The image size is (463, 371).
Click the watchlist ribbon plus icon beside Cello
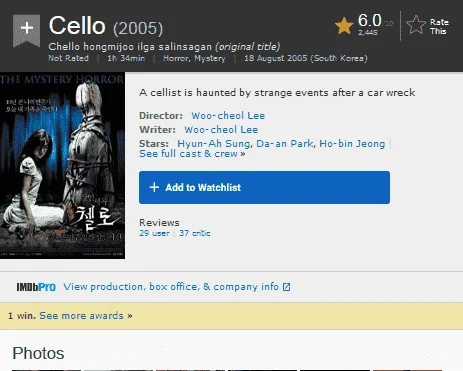pyautogui.click(x=26, y=30)
